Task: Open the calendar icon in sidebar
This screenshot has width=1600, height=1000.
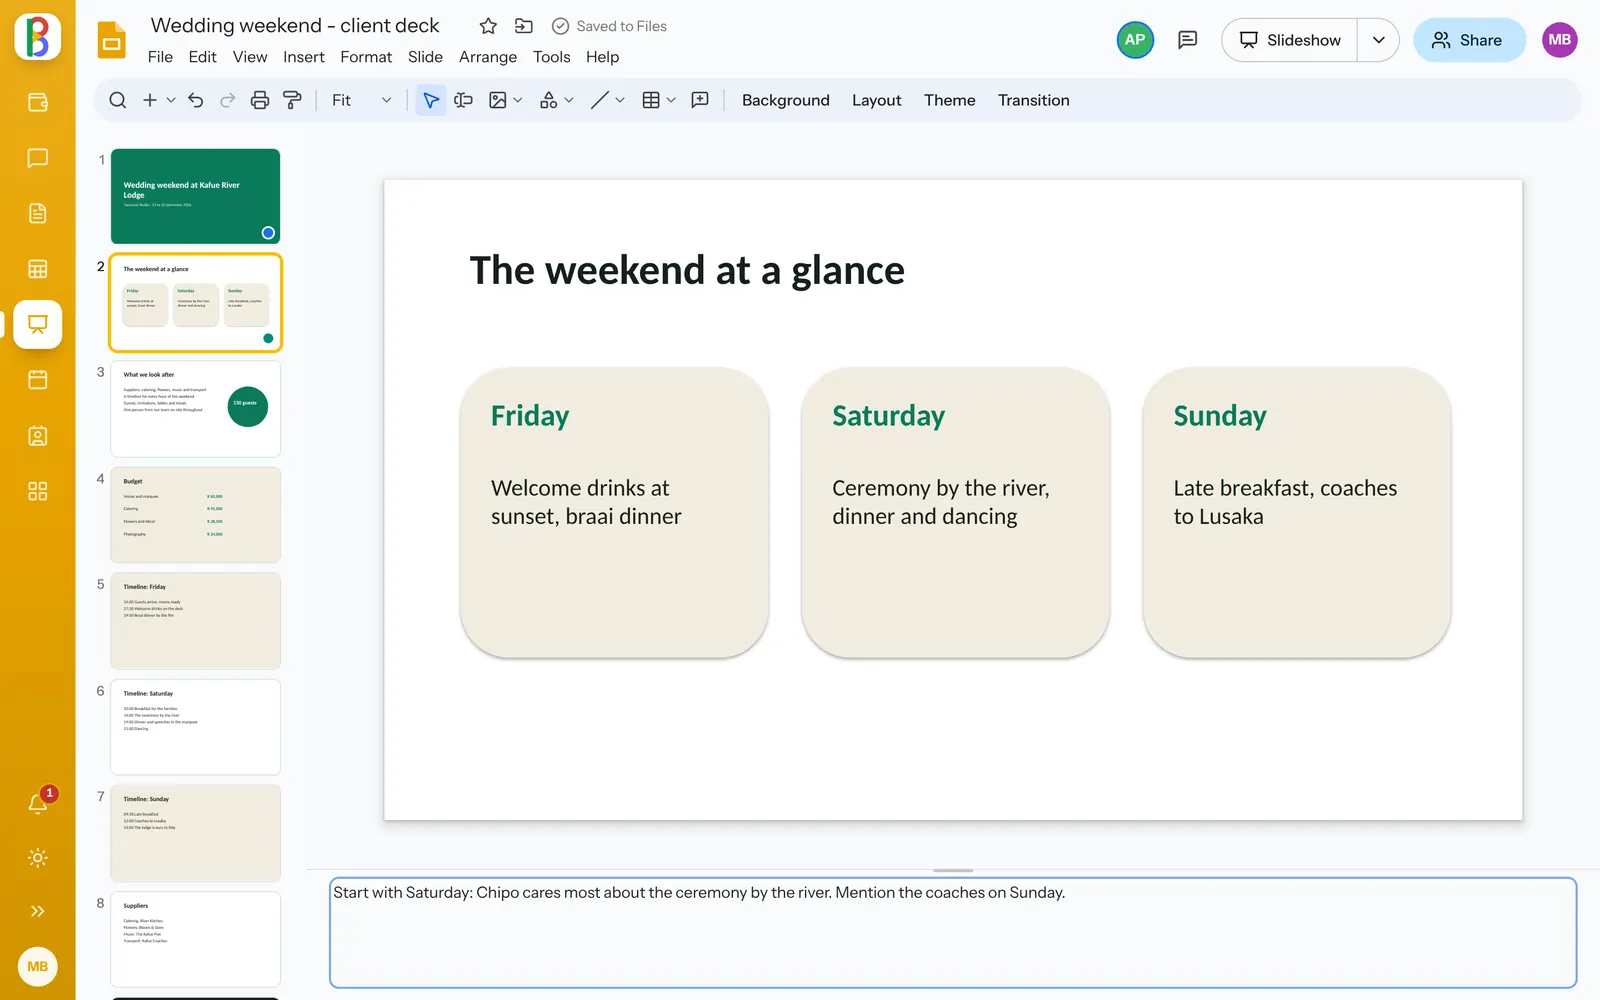Action: [38, 380]
